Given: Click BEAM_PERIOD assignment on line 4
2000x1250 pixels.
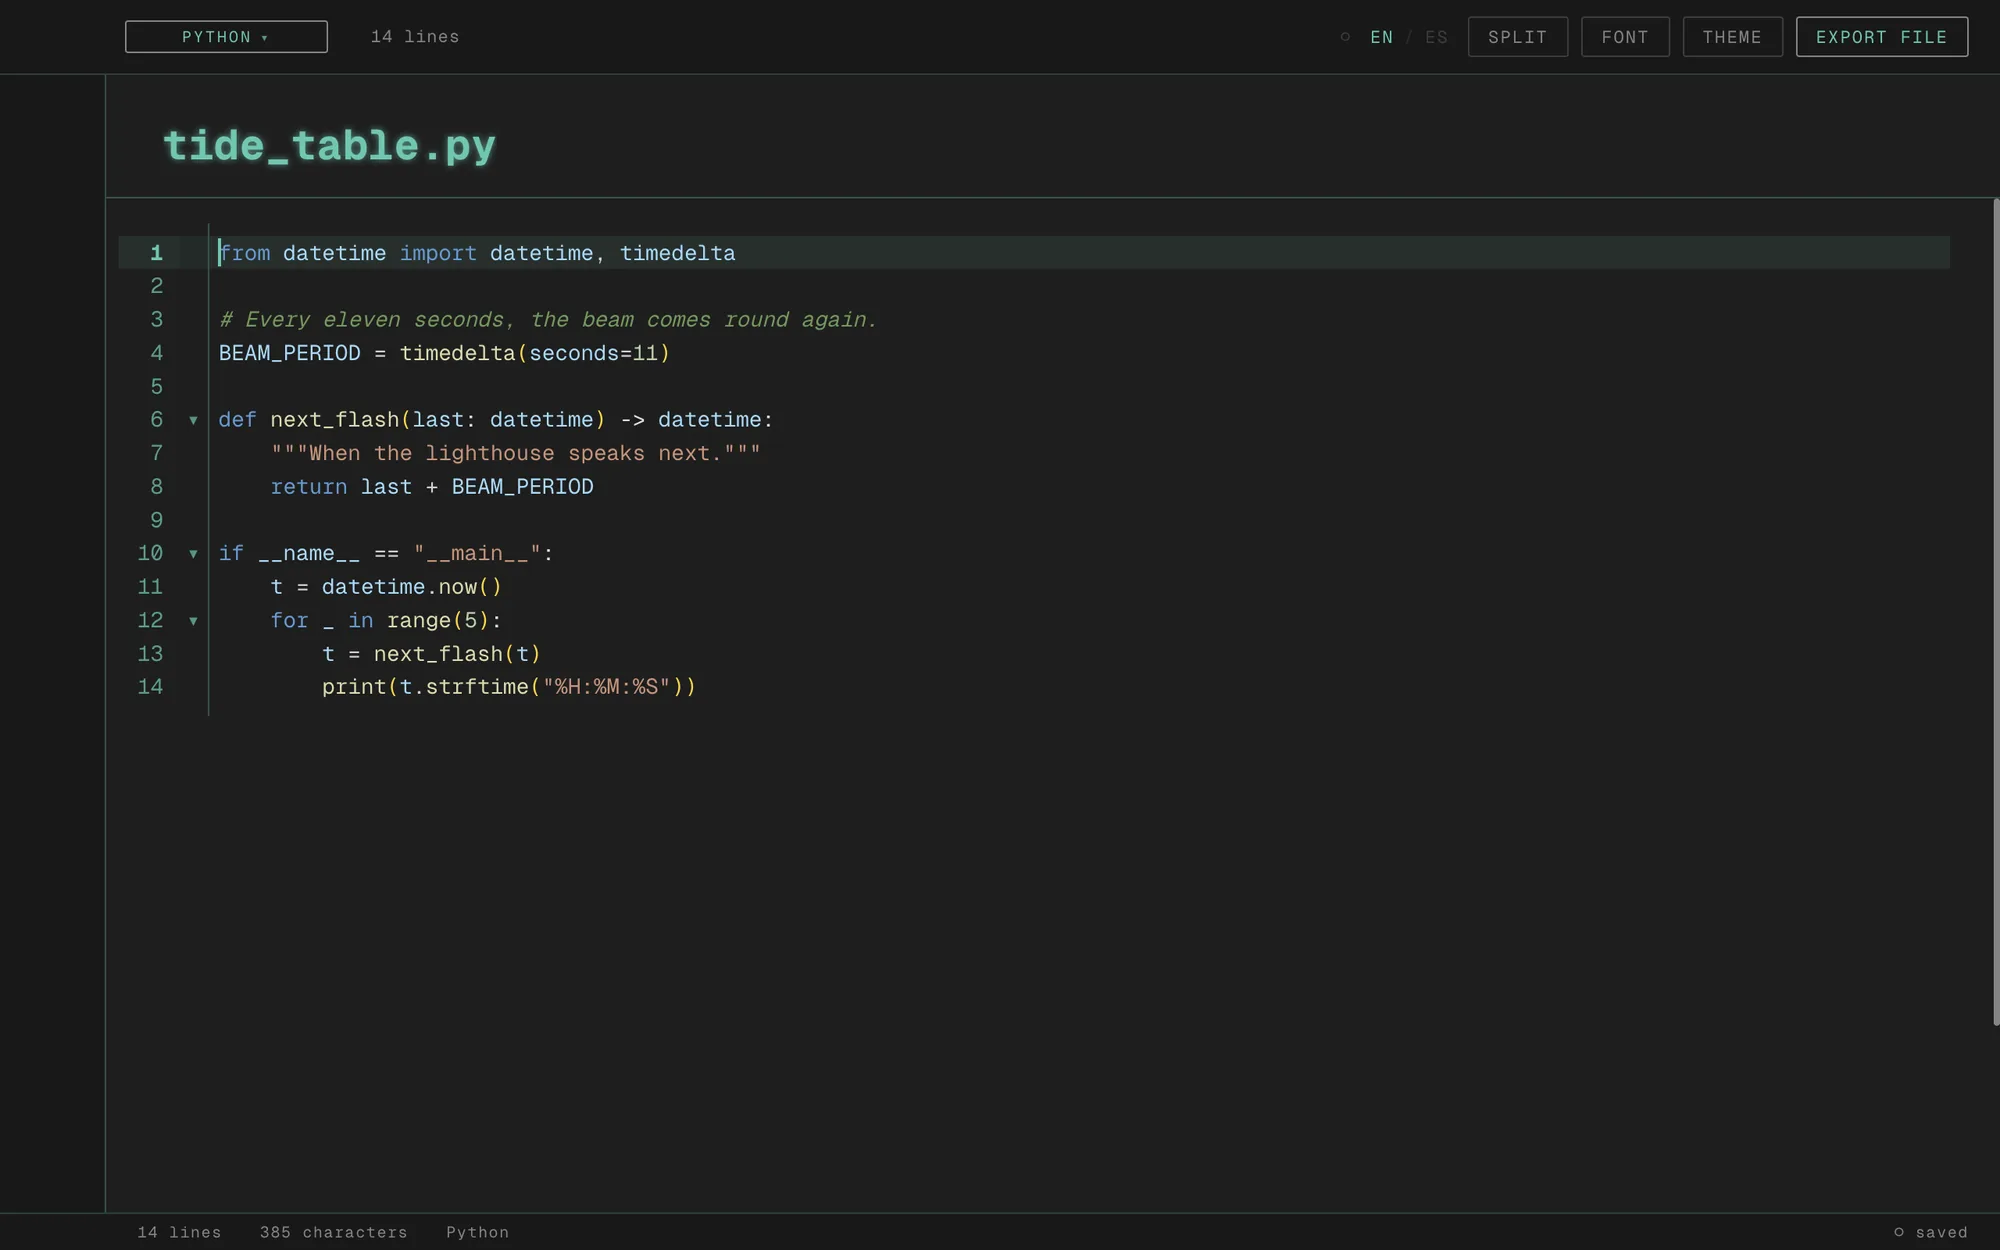Looking at the screenshot, I should [x=444, y=353].
